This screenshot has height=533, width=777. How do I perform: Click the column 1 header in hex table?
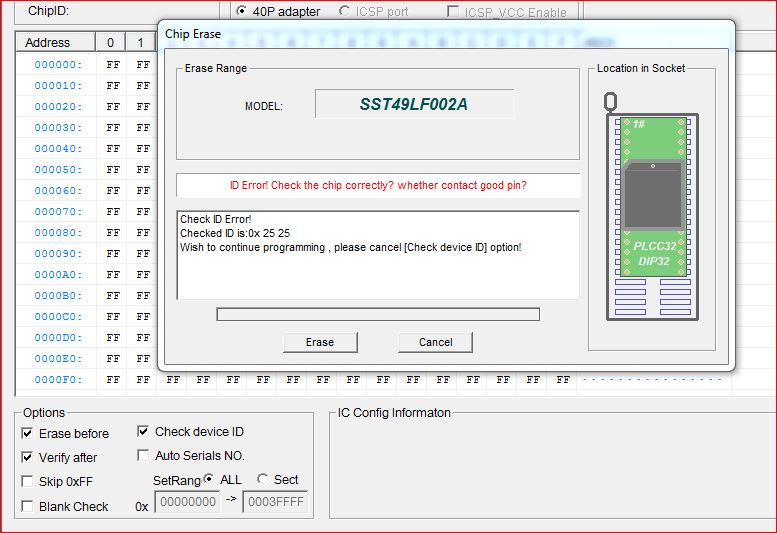[141, 43]
